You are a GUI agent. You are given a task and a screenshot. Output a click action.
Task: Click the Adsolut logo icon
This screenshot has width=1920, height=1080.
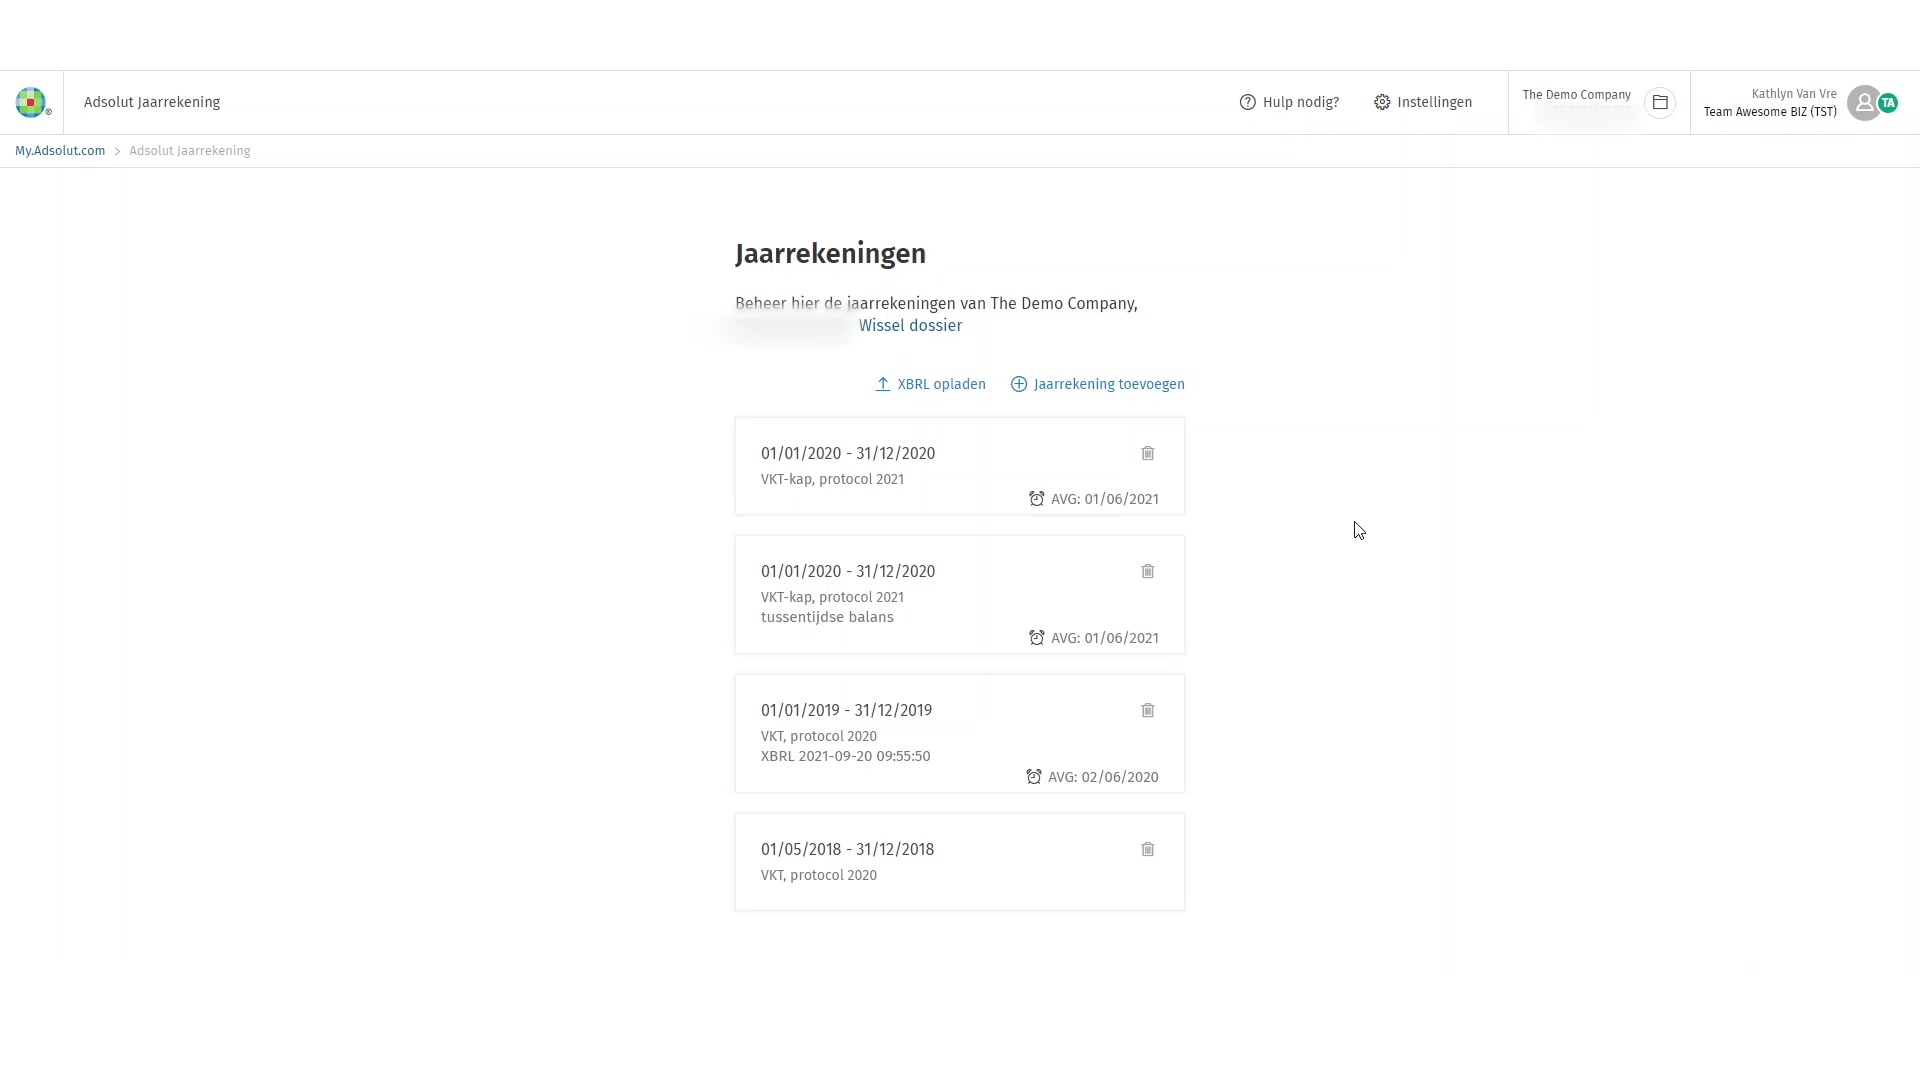point(31,102)
